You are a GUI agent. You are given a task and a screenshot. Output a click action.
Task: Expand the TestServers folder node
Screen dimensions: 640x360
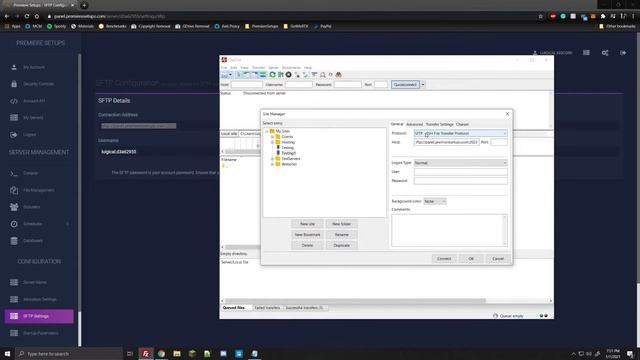pyautogui.click(x=272, y=158)
